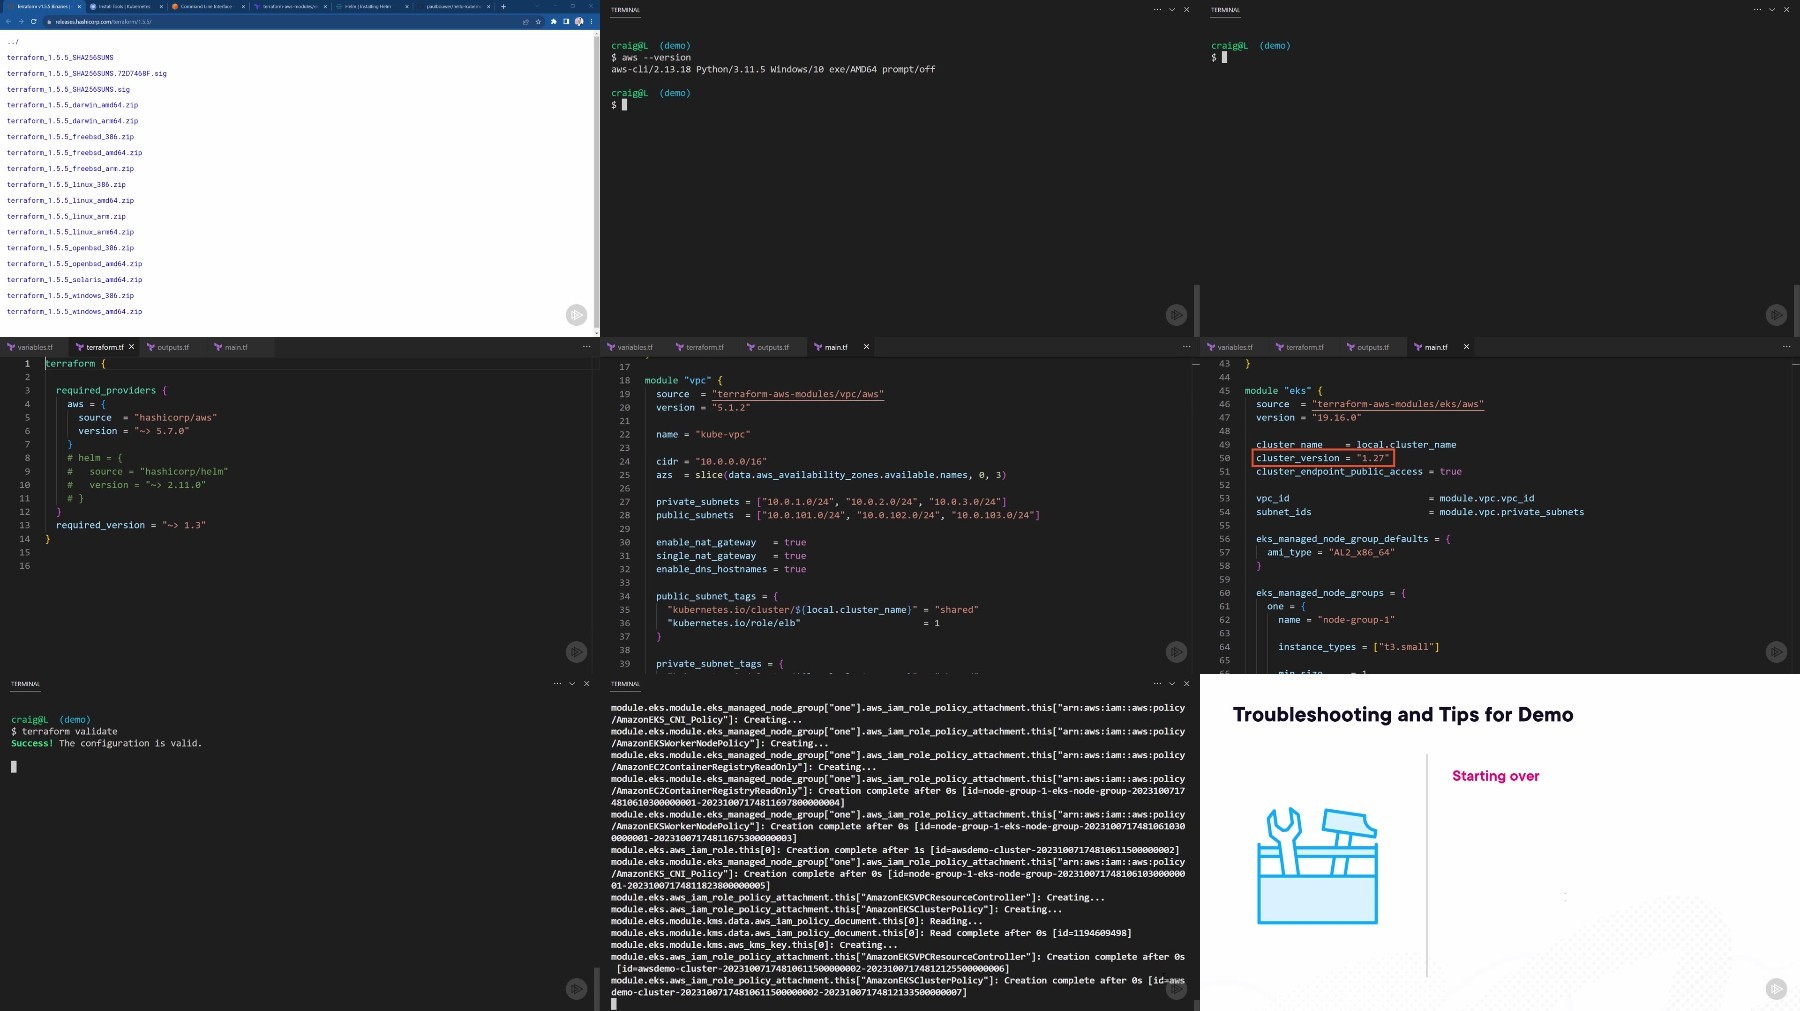Screen dimensions: 1800x1011
Task: Follow terraform-aws-modules/eks/aws source link
Action: tap(1398, 404)
